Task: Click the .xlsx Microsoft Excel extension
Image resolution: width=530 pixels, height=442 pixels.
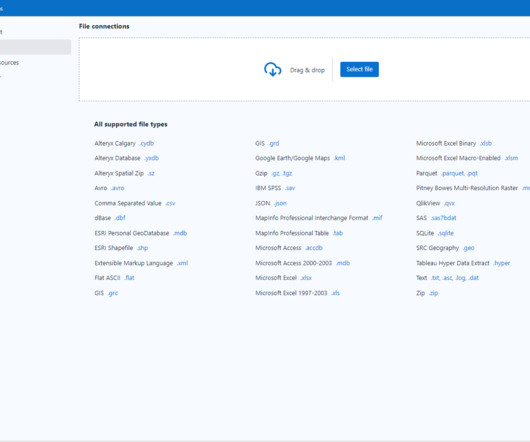Action: tap(306, 278)
